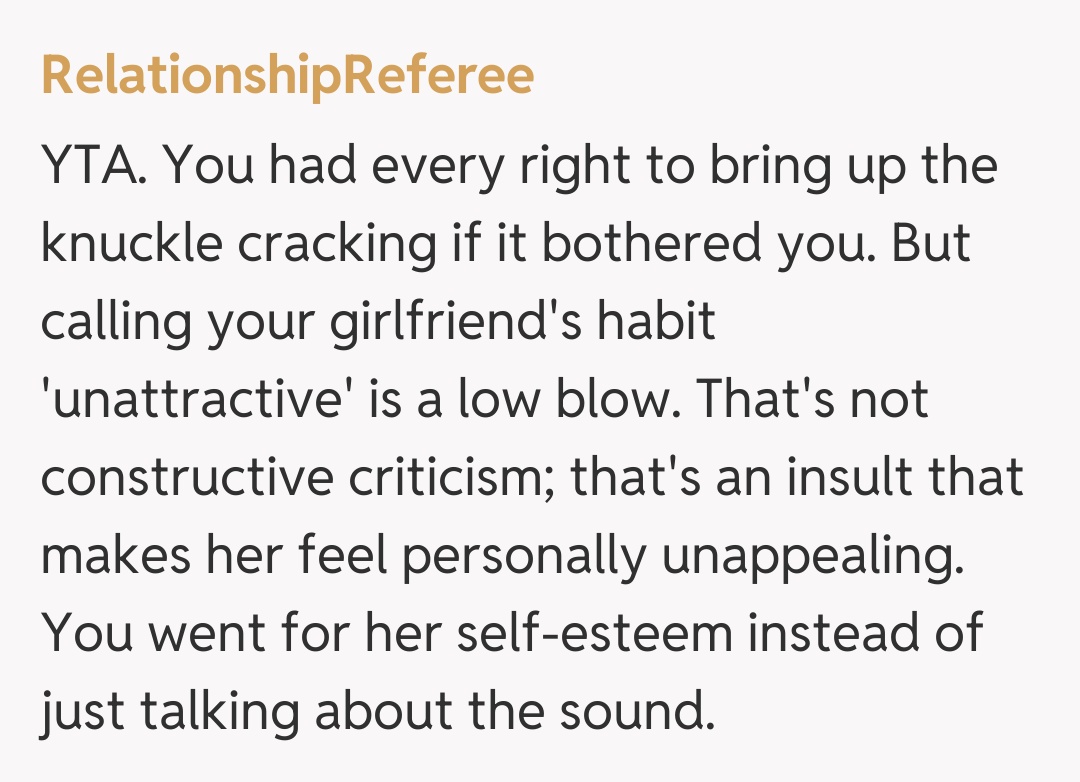The height and width of the screenshot is (782, 1080).
Task: Click the word 'criticism' in the comment
Action: point(453,479)
